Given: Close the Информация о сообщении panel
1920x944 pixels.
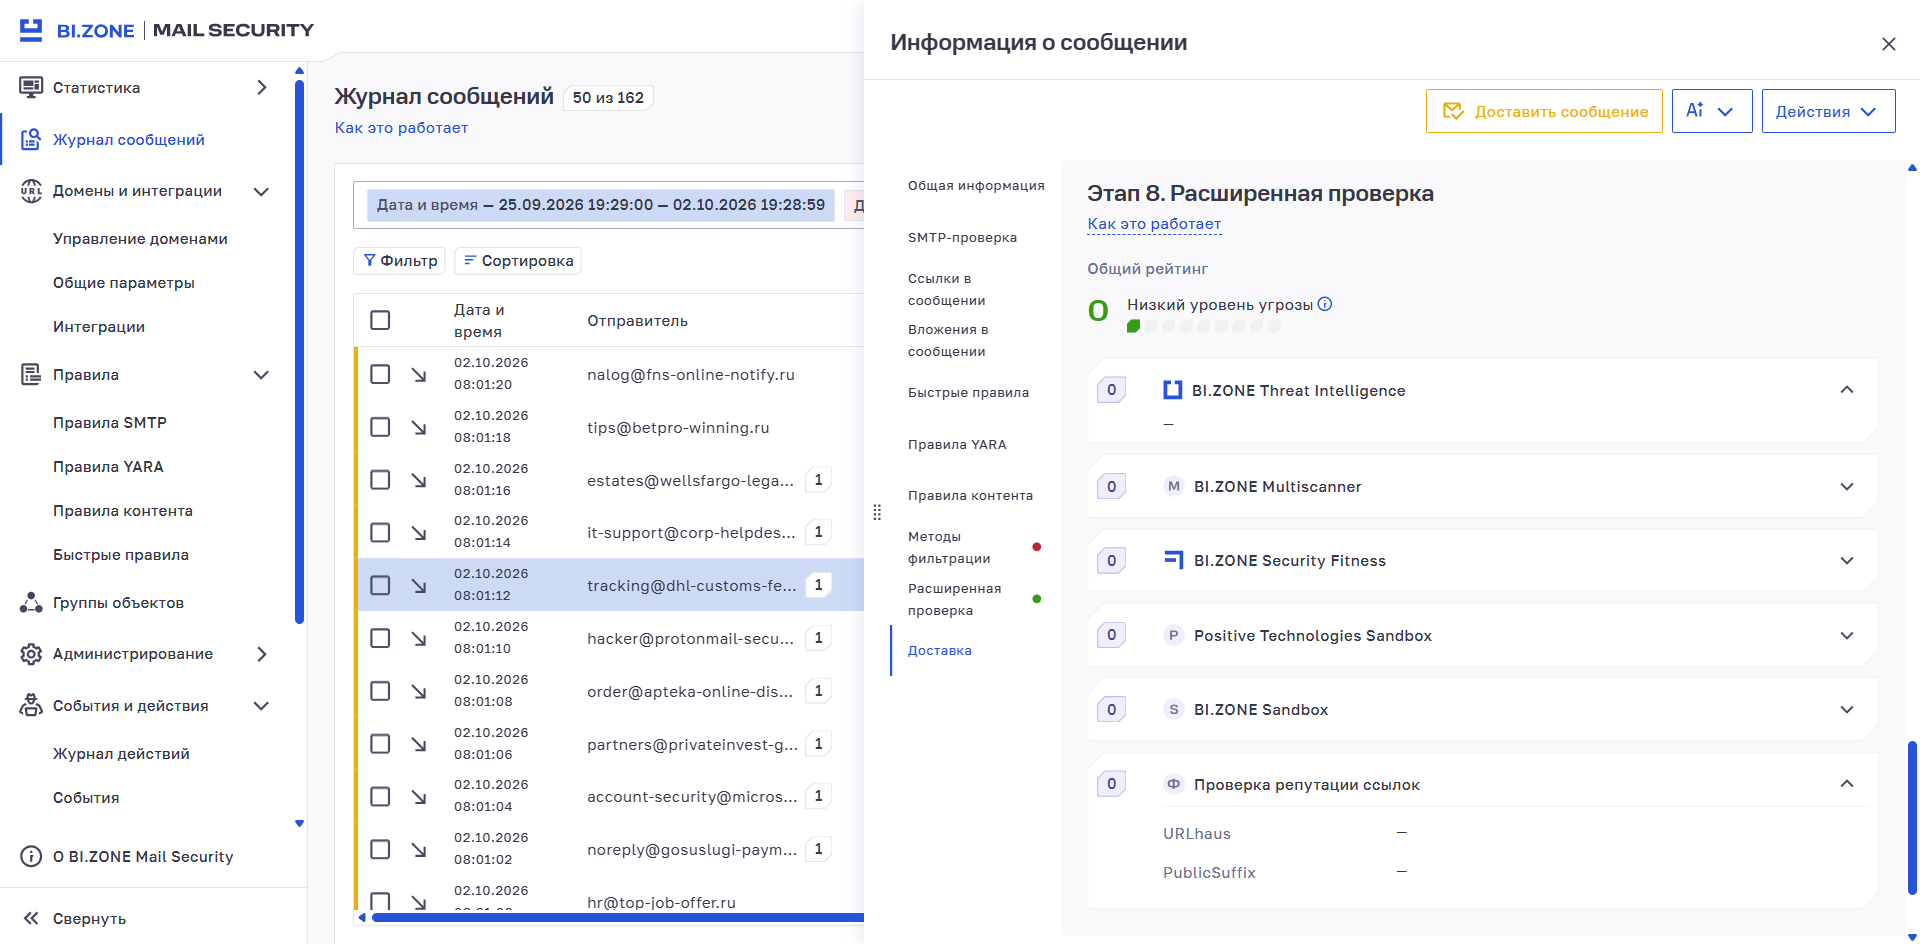Looking at the screenshot, I should (x=1888, y=44).
